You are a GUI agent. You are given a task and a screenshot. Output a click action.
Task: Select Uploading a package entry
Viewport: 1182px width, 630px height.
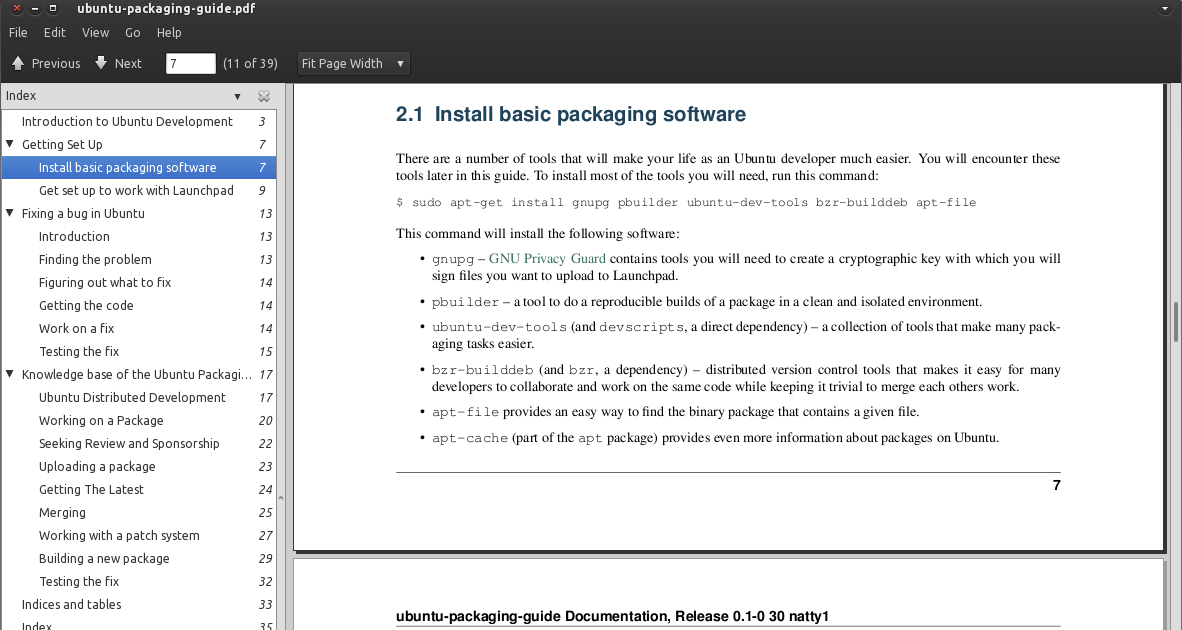pyautogui.click(x=139, y=466)
